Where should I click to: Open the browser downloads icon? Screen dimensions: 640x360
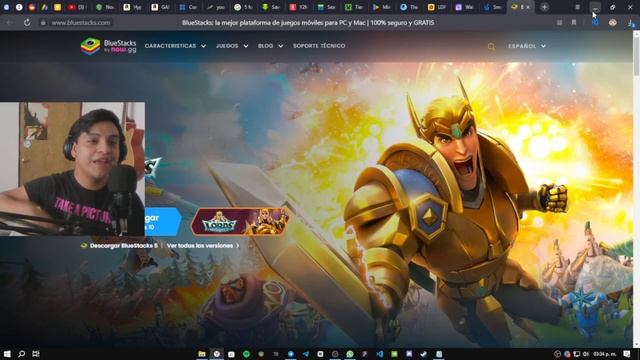pyautogui.click(x=631, y=23)
